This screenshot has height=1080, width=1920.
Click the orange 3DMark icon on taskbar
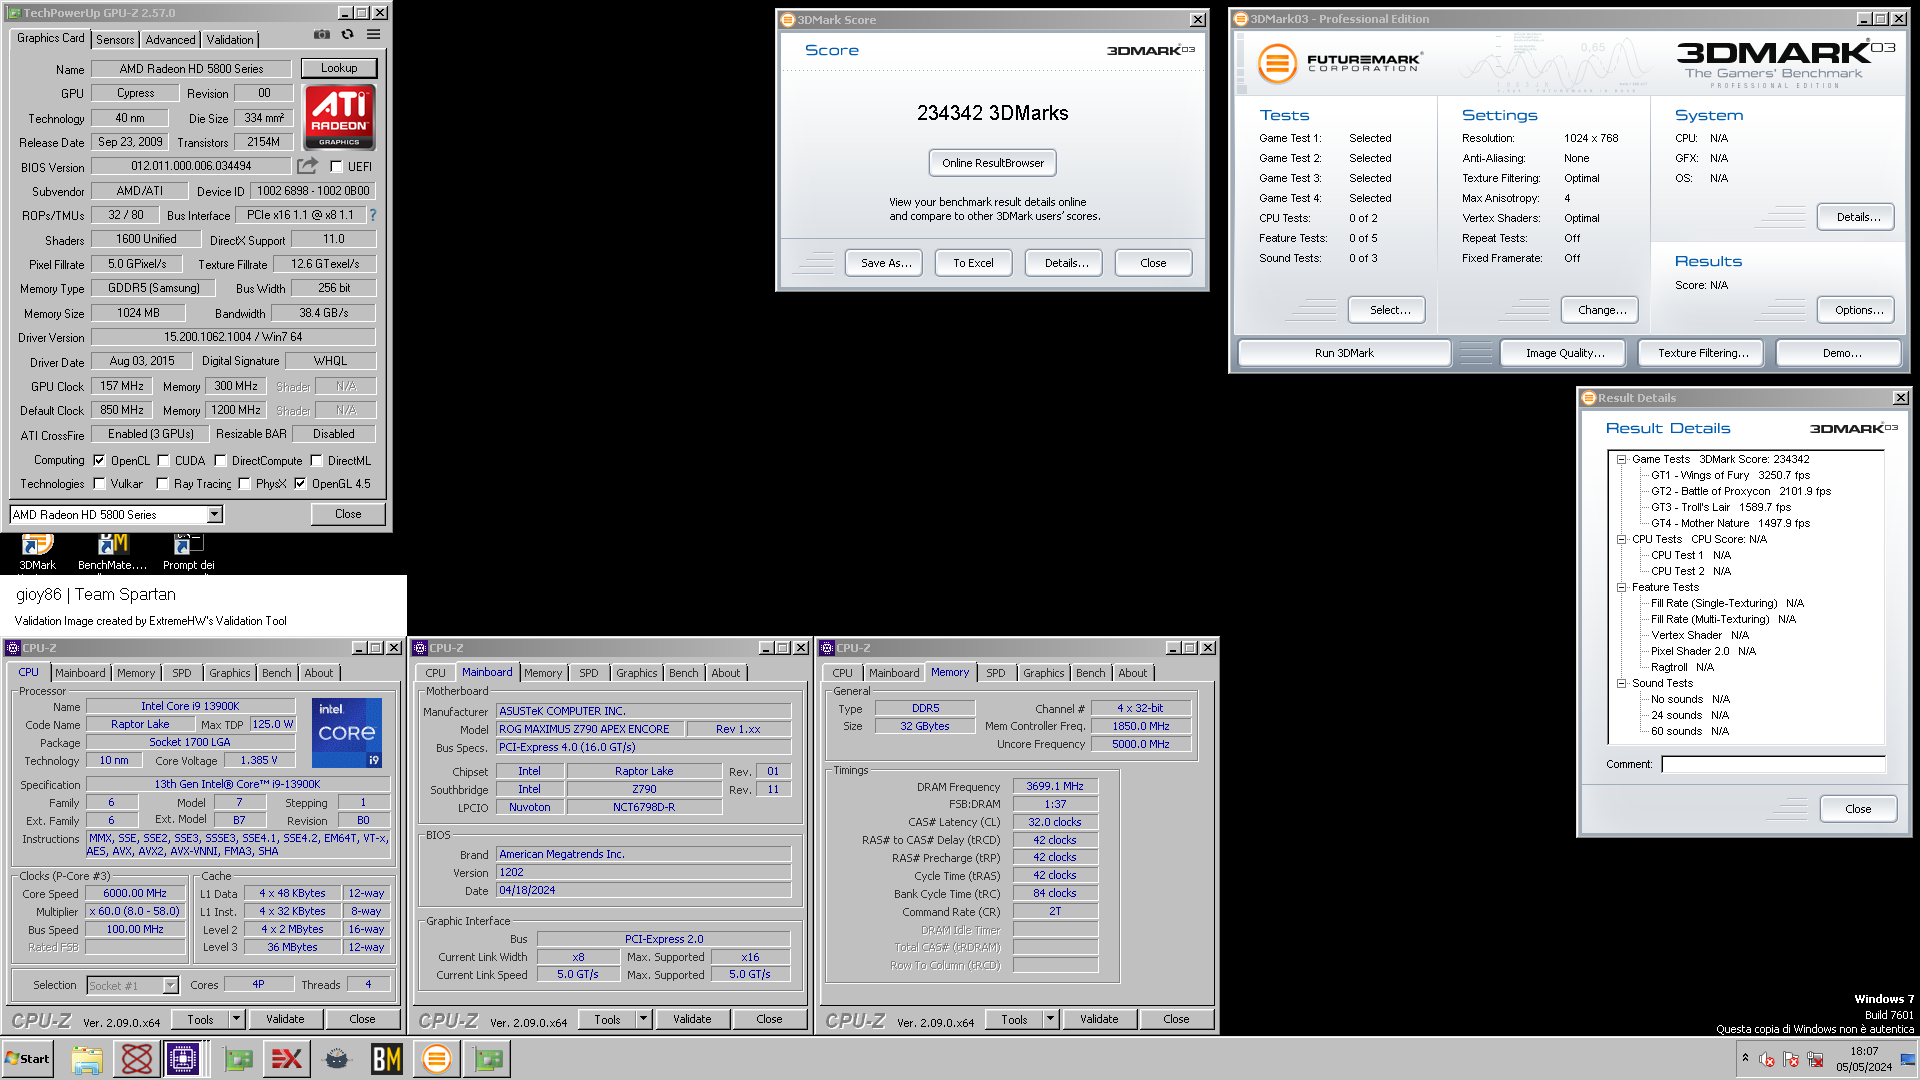point(437,1059)
